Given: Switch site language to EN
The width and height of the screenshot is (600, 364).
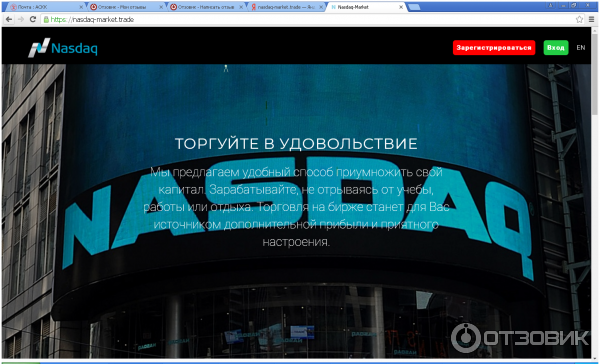Looking at the screenshot, I should [x=580, y=48].
